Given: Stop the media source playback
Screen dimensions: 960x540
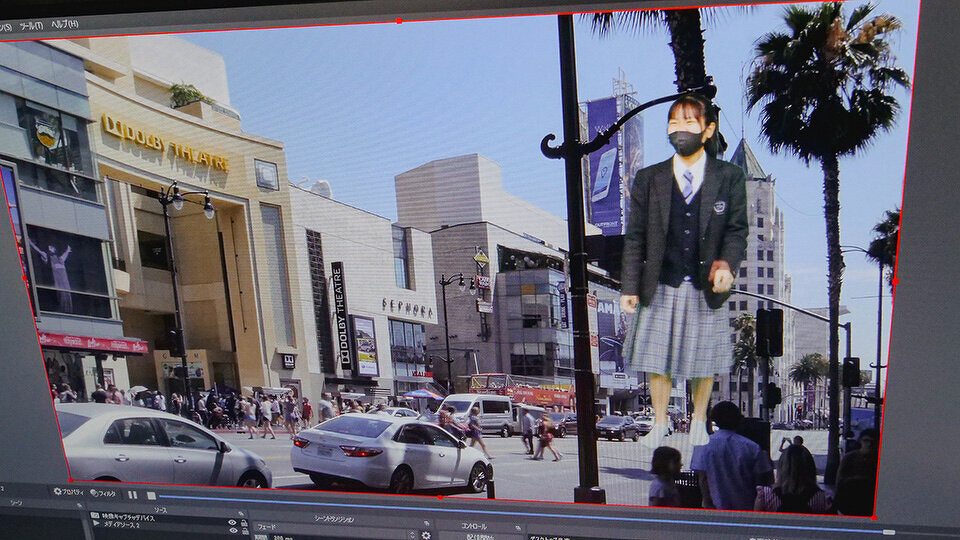Looking at the screenshot, I should click(151, 495).
